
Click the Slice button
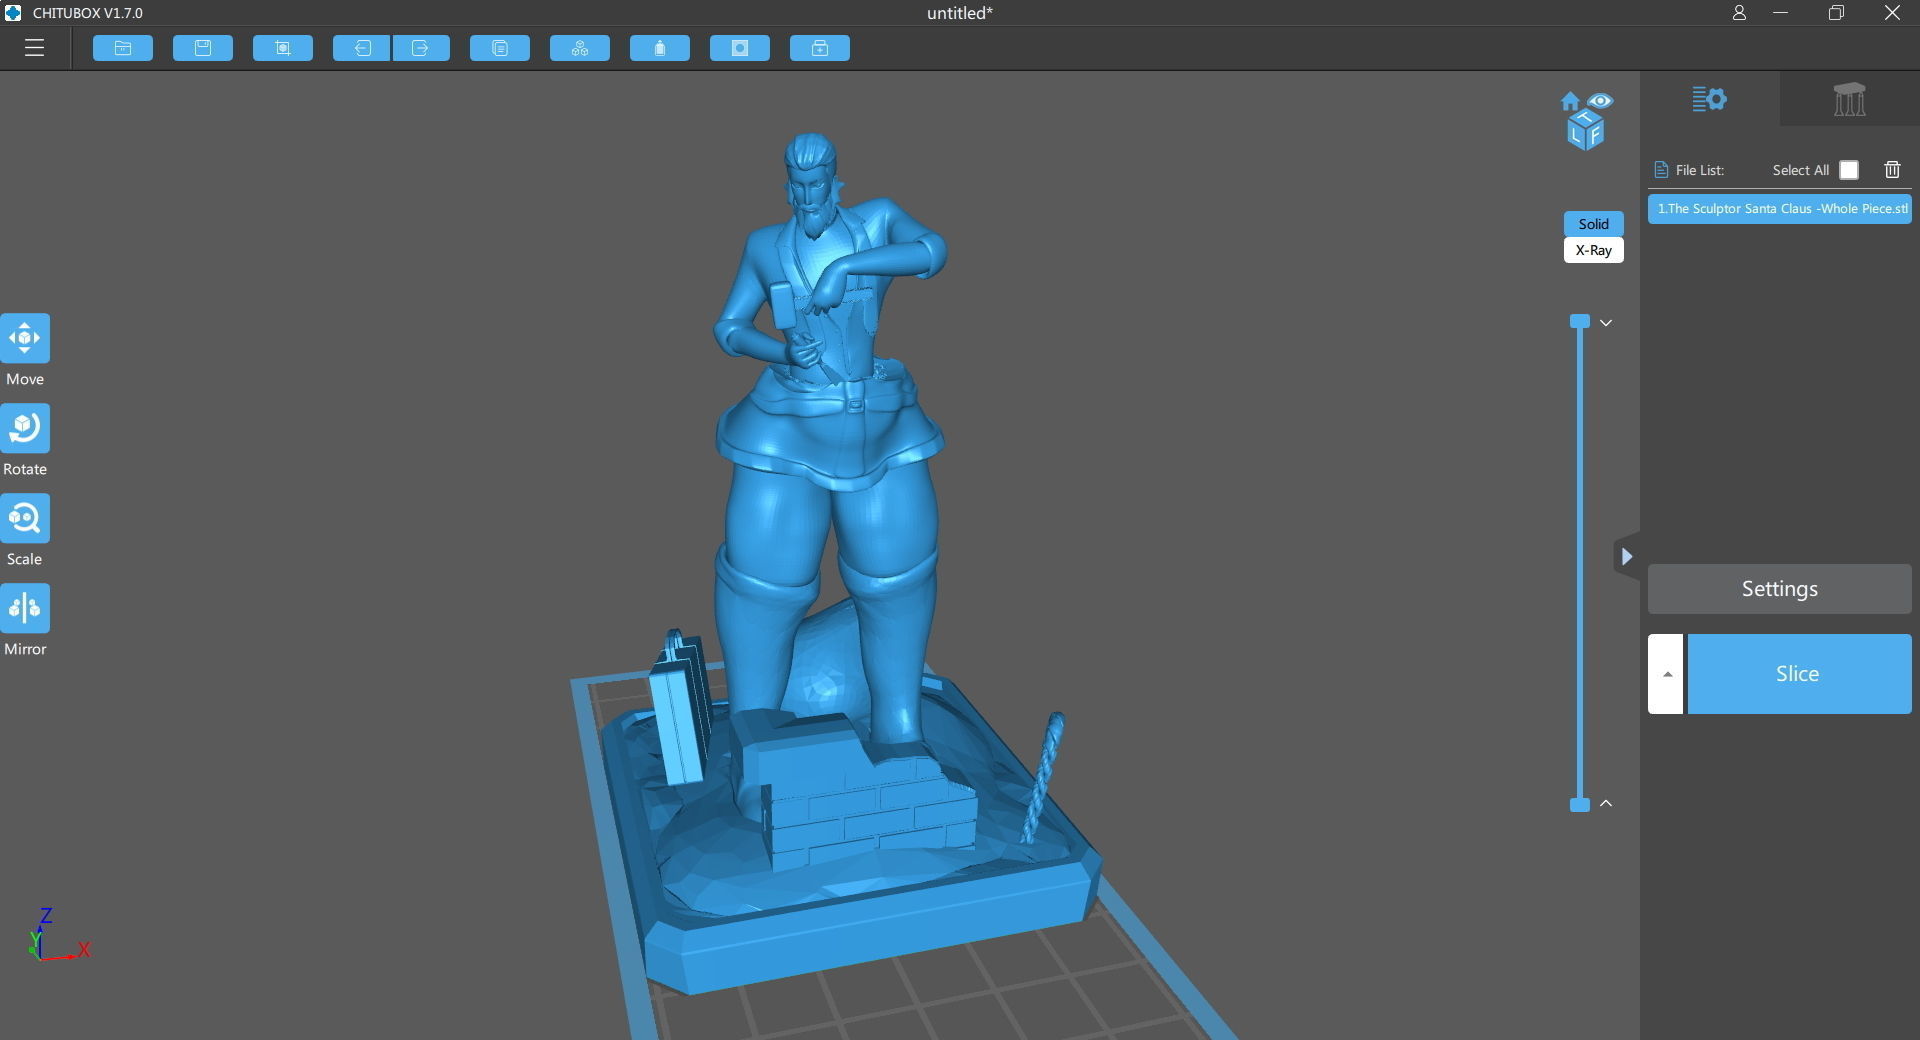pyautogui.click(x=1799, y=674)
